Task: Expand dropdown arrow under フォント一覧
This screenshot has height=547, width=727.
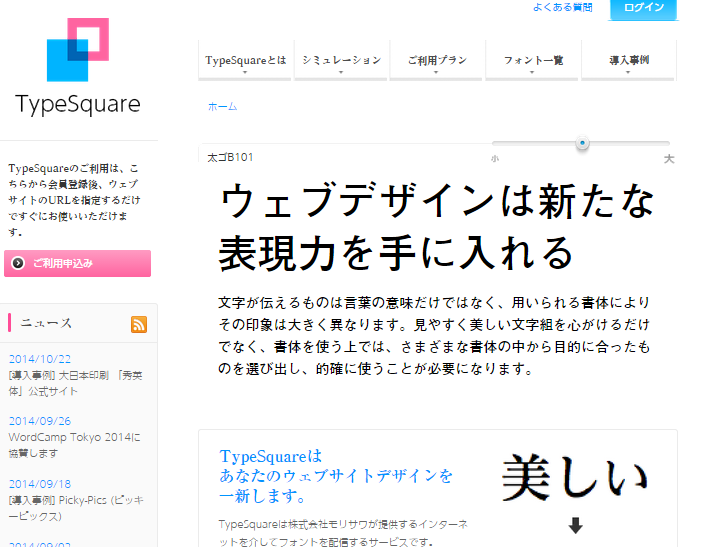Action: coord(532,72)
